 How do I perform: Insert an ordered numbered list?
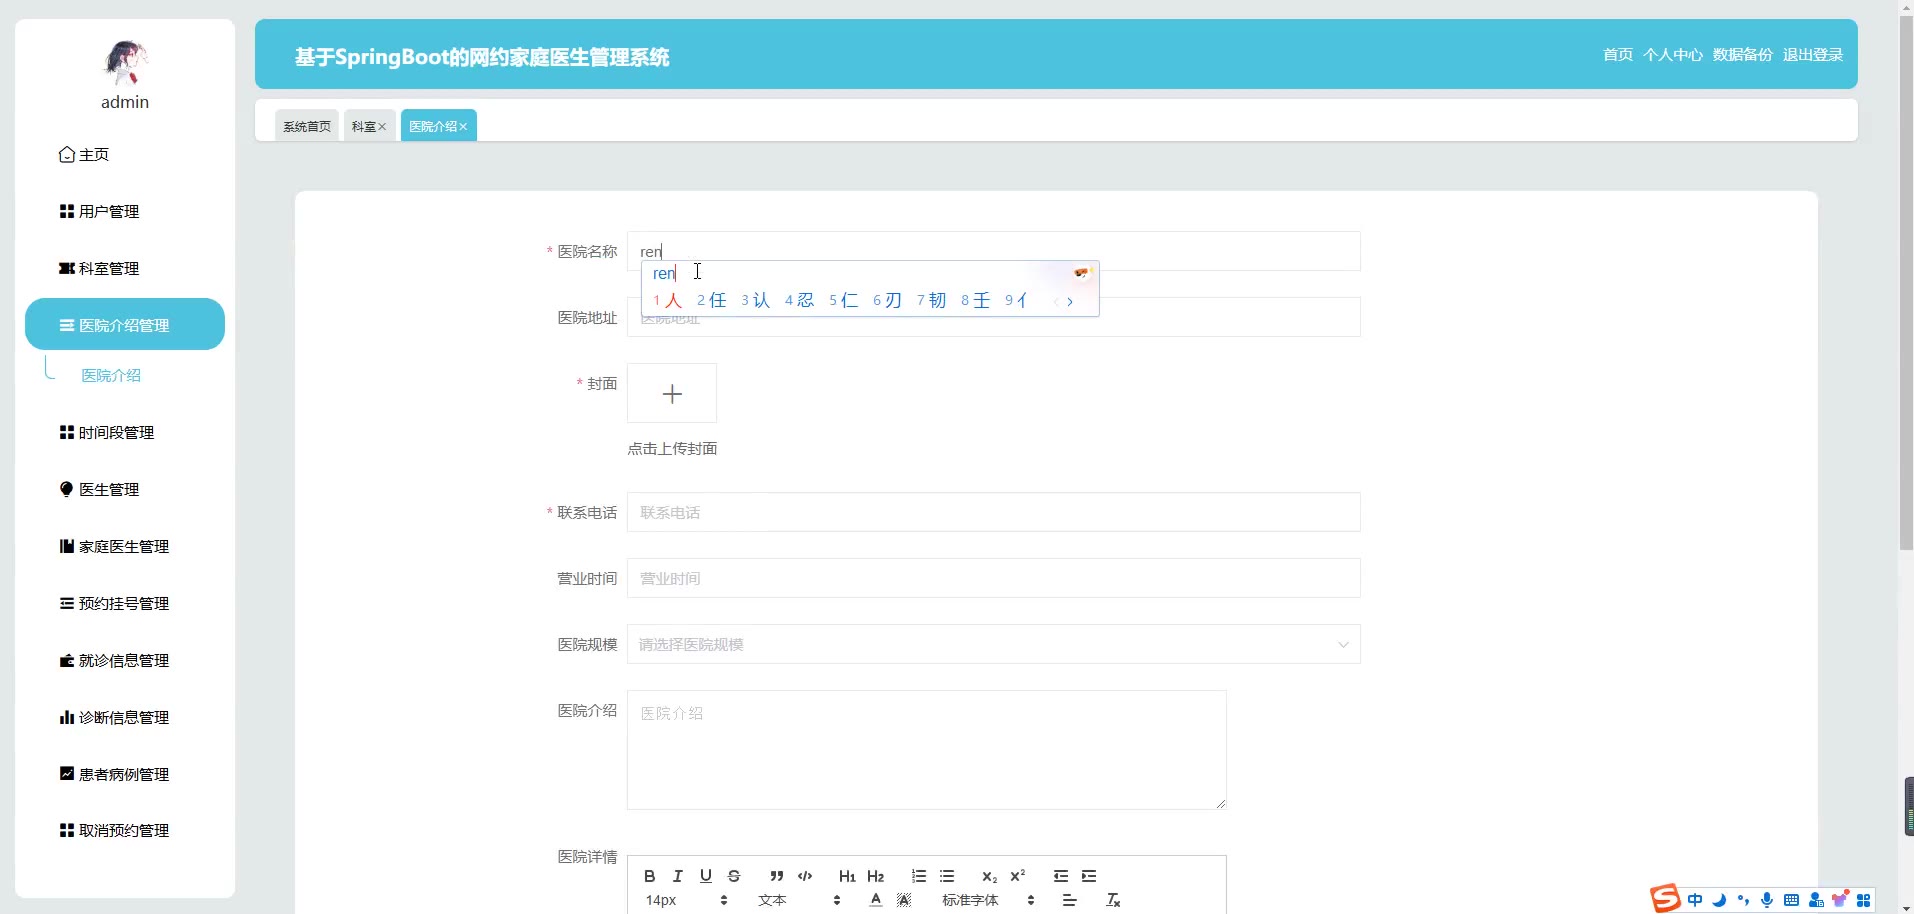919,876
